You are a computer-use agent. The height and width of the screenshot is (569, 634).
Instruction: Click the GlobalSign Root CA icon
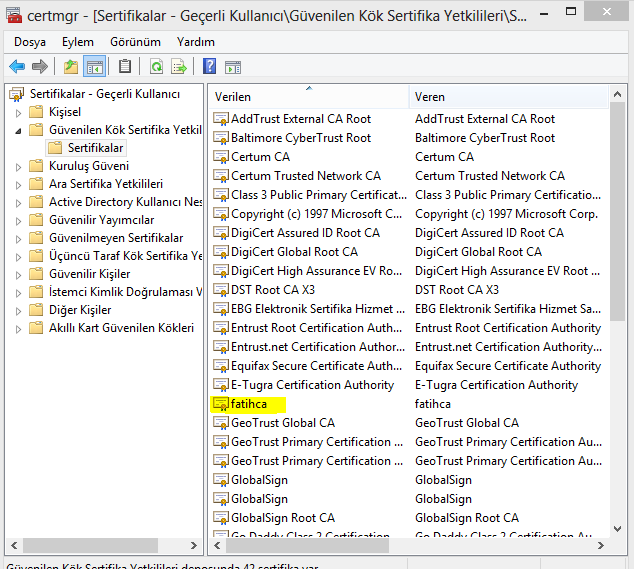[221, 518]
